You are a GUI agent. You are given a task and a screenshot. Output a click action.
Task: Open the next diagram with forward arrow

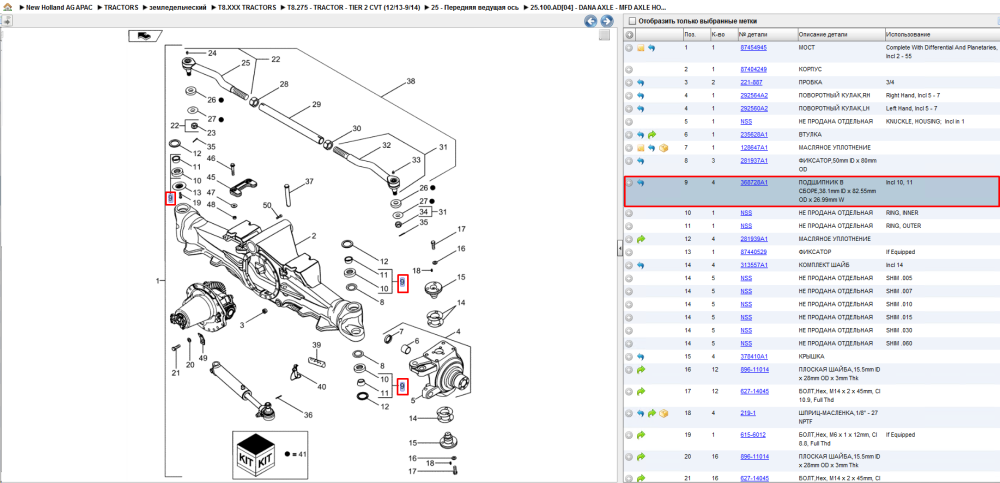pyautogui.click(x=607, y=21)
